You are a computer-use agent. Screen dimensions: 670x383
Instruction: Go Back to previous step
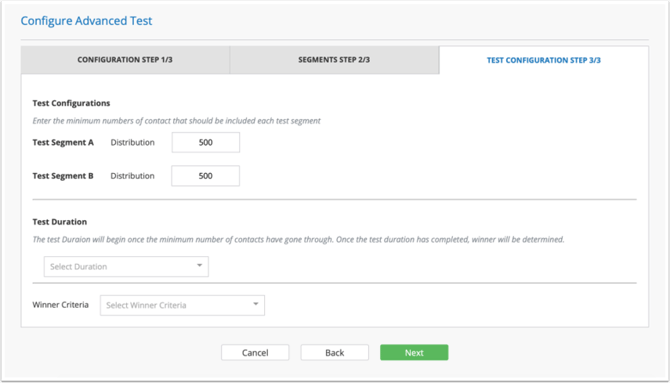(x=335, y=353)
